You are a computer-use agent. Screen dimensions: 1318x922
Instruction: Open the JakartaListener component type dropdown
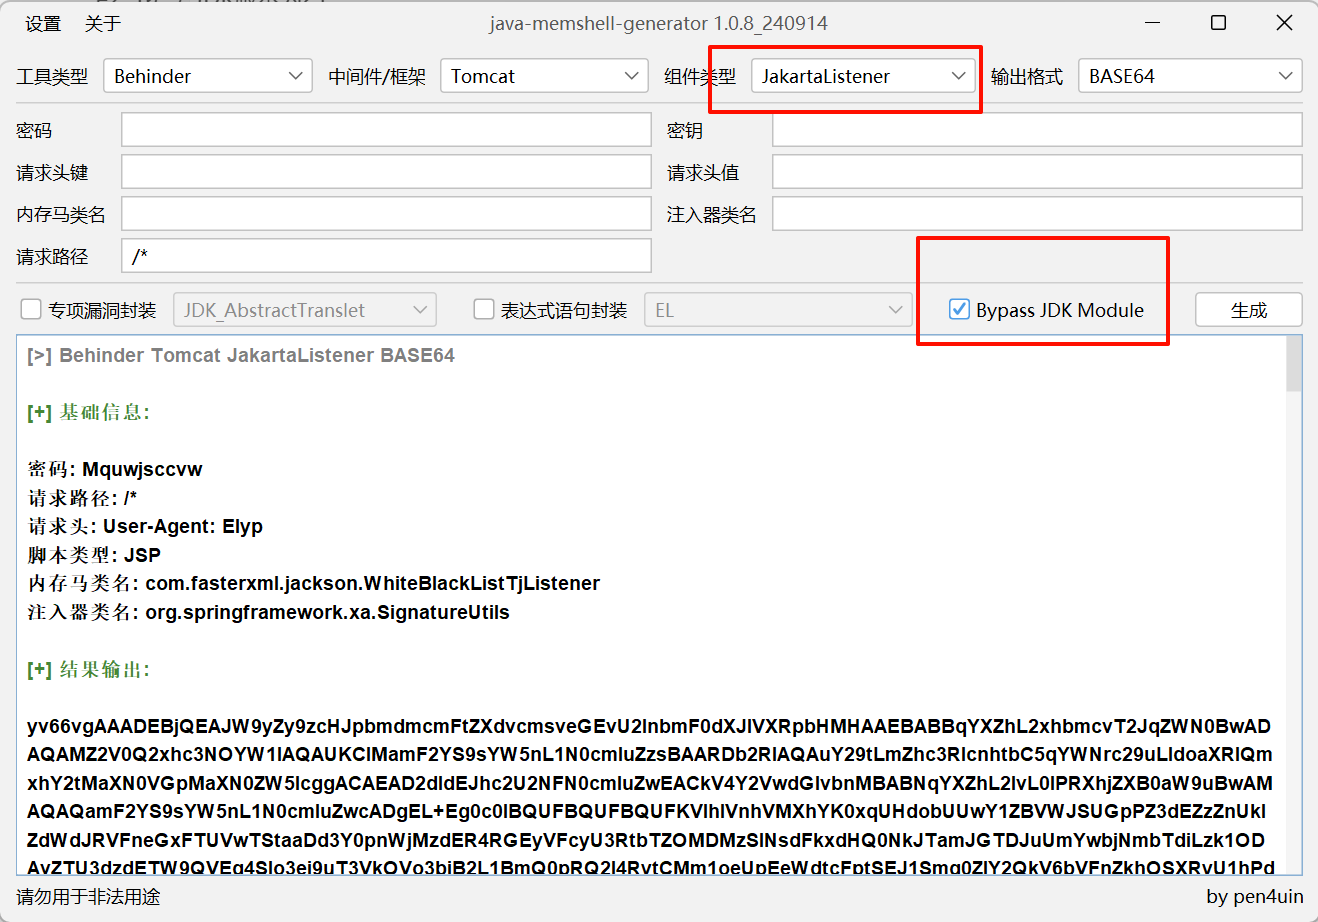pos(862,76)
